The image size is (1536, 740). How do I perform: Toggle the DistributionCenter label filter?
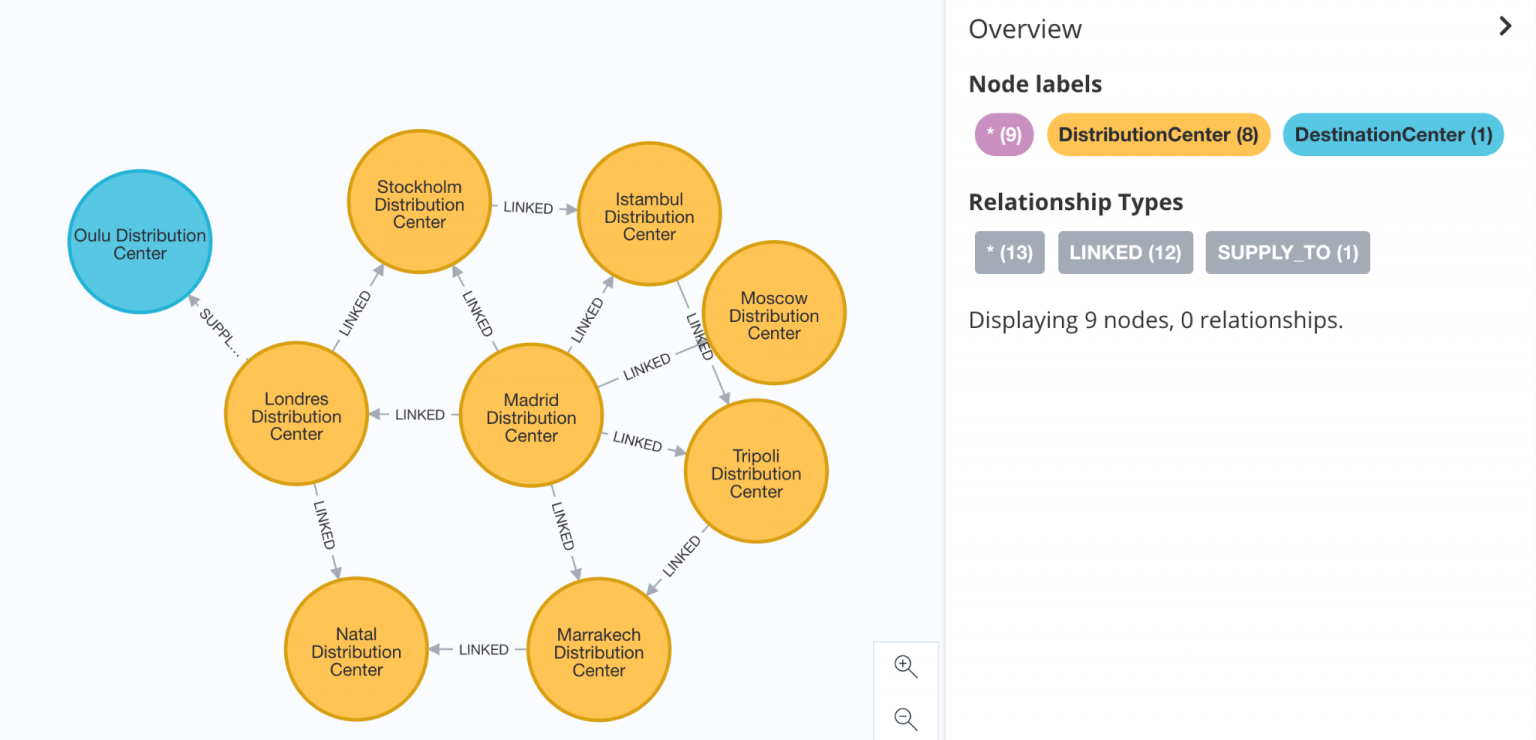point(1158,134)
